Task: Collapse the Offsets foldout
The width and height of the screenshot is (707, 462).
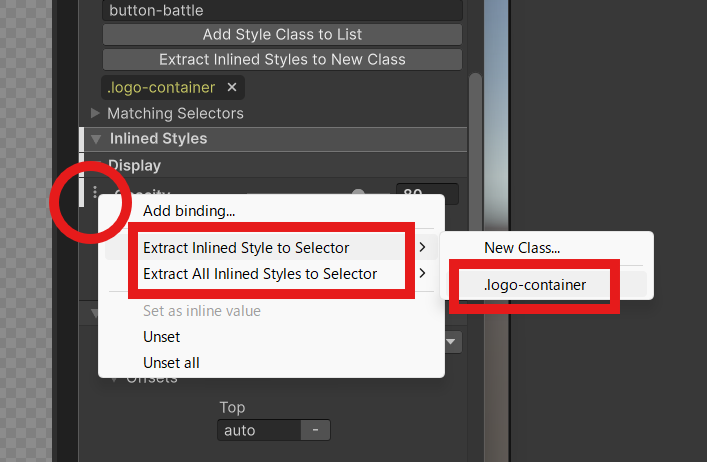Action: pos(115,378)
